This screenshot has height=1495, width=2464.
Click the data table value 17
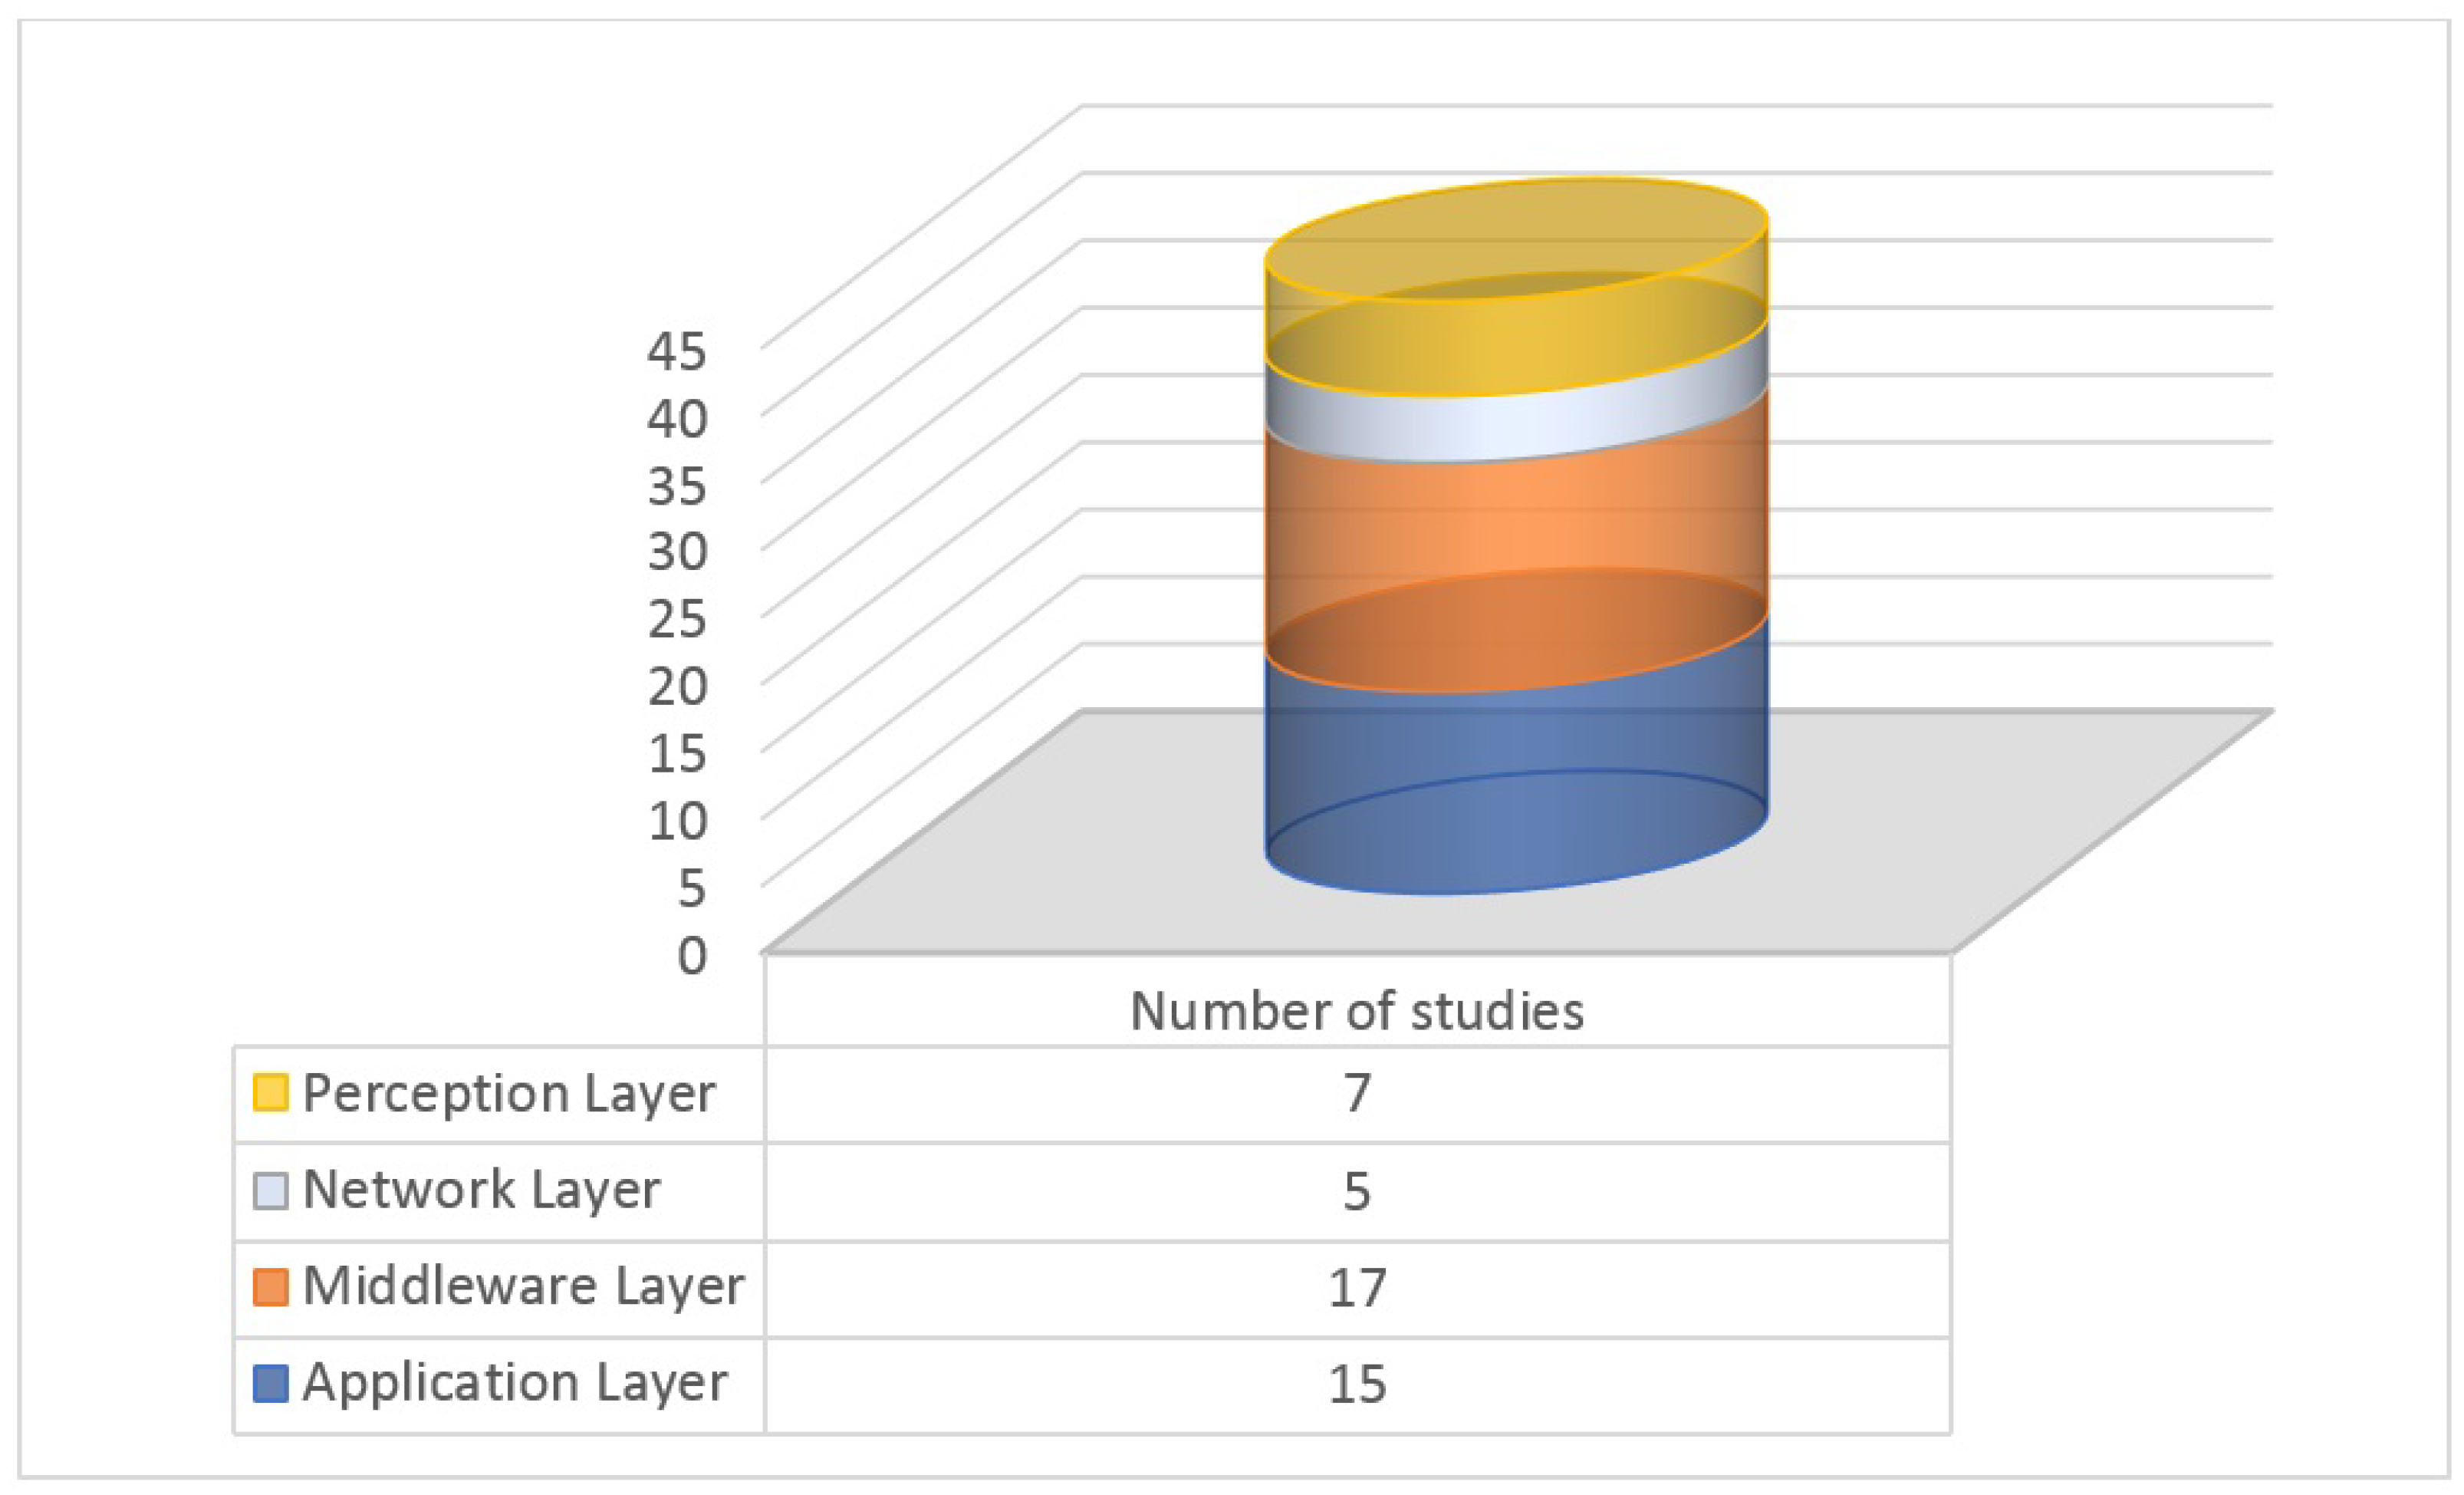coord(1357,1288)
